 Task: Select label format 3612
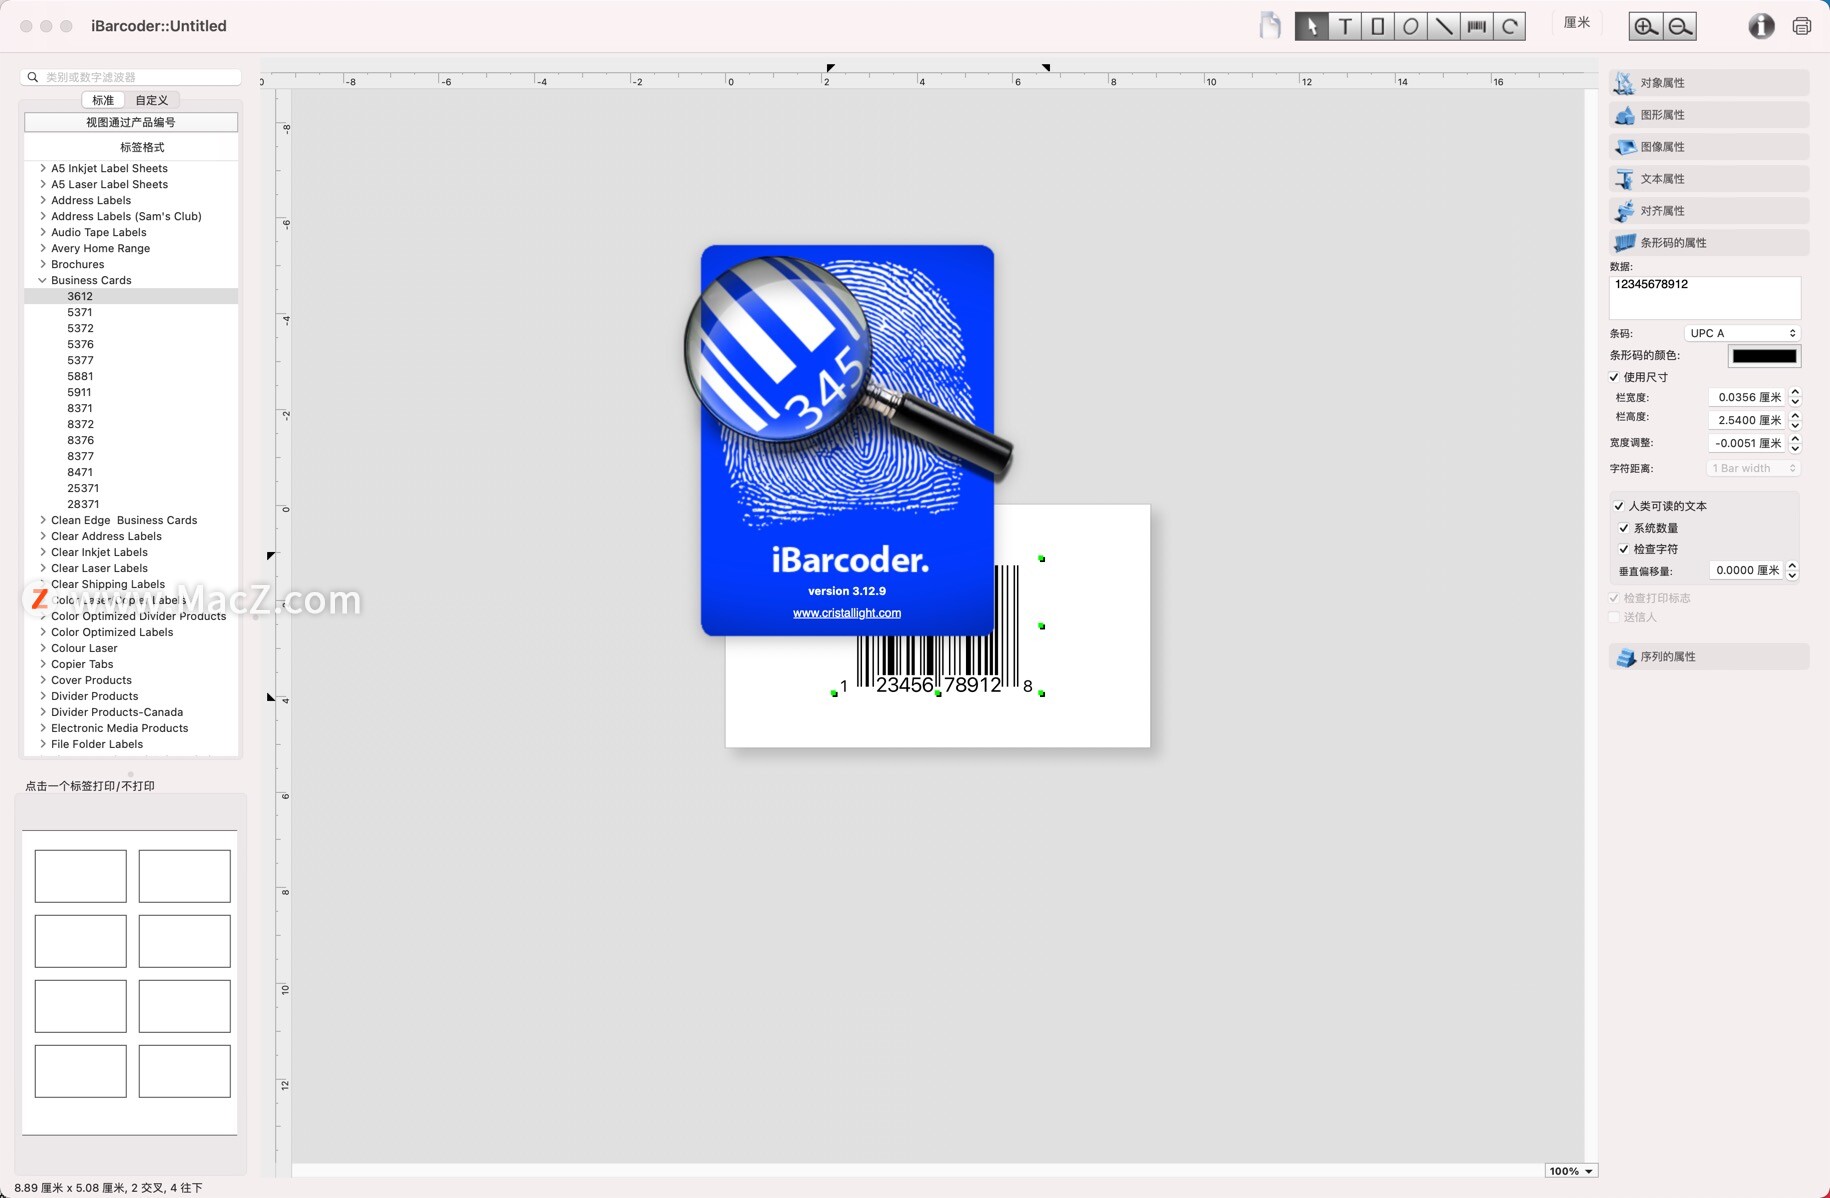131,296
